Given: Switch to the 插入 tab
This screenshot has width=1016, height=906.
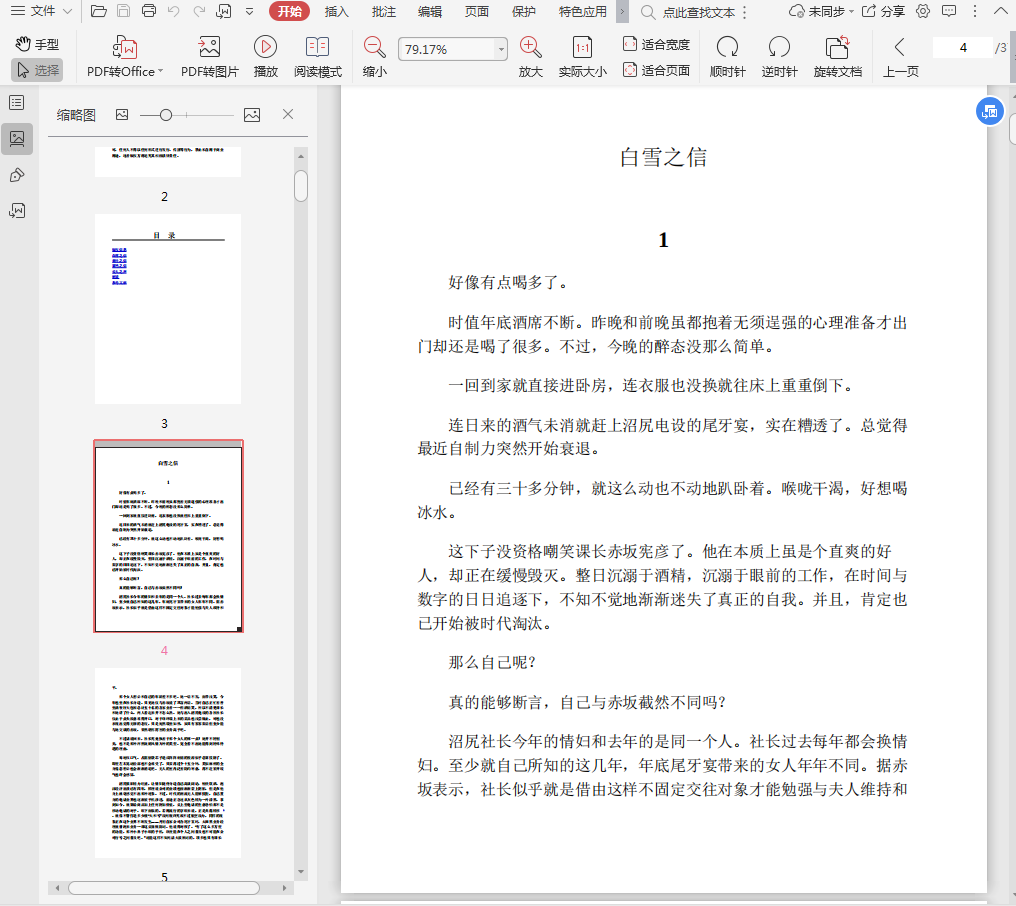Looking at the screenshot, I should (336, 12).
